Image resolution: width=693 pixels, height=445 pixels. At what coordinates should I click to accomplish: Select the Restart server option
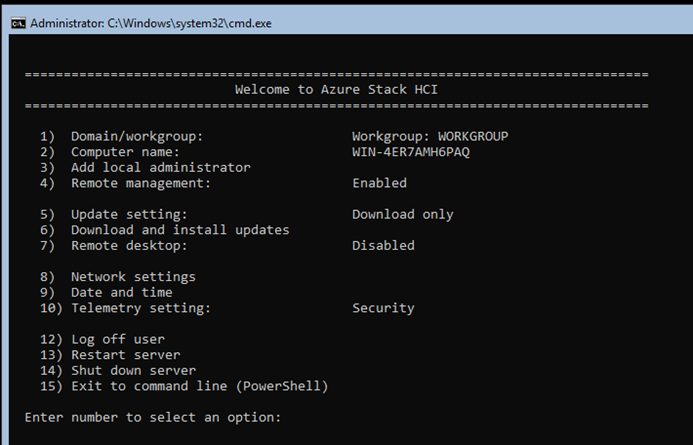tap(125, 355)
